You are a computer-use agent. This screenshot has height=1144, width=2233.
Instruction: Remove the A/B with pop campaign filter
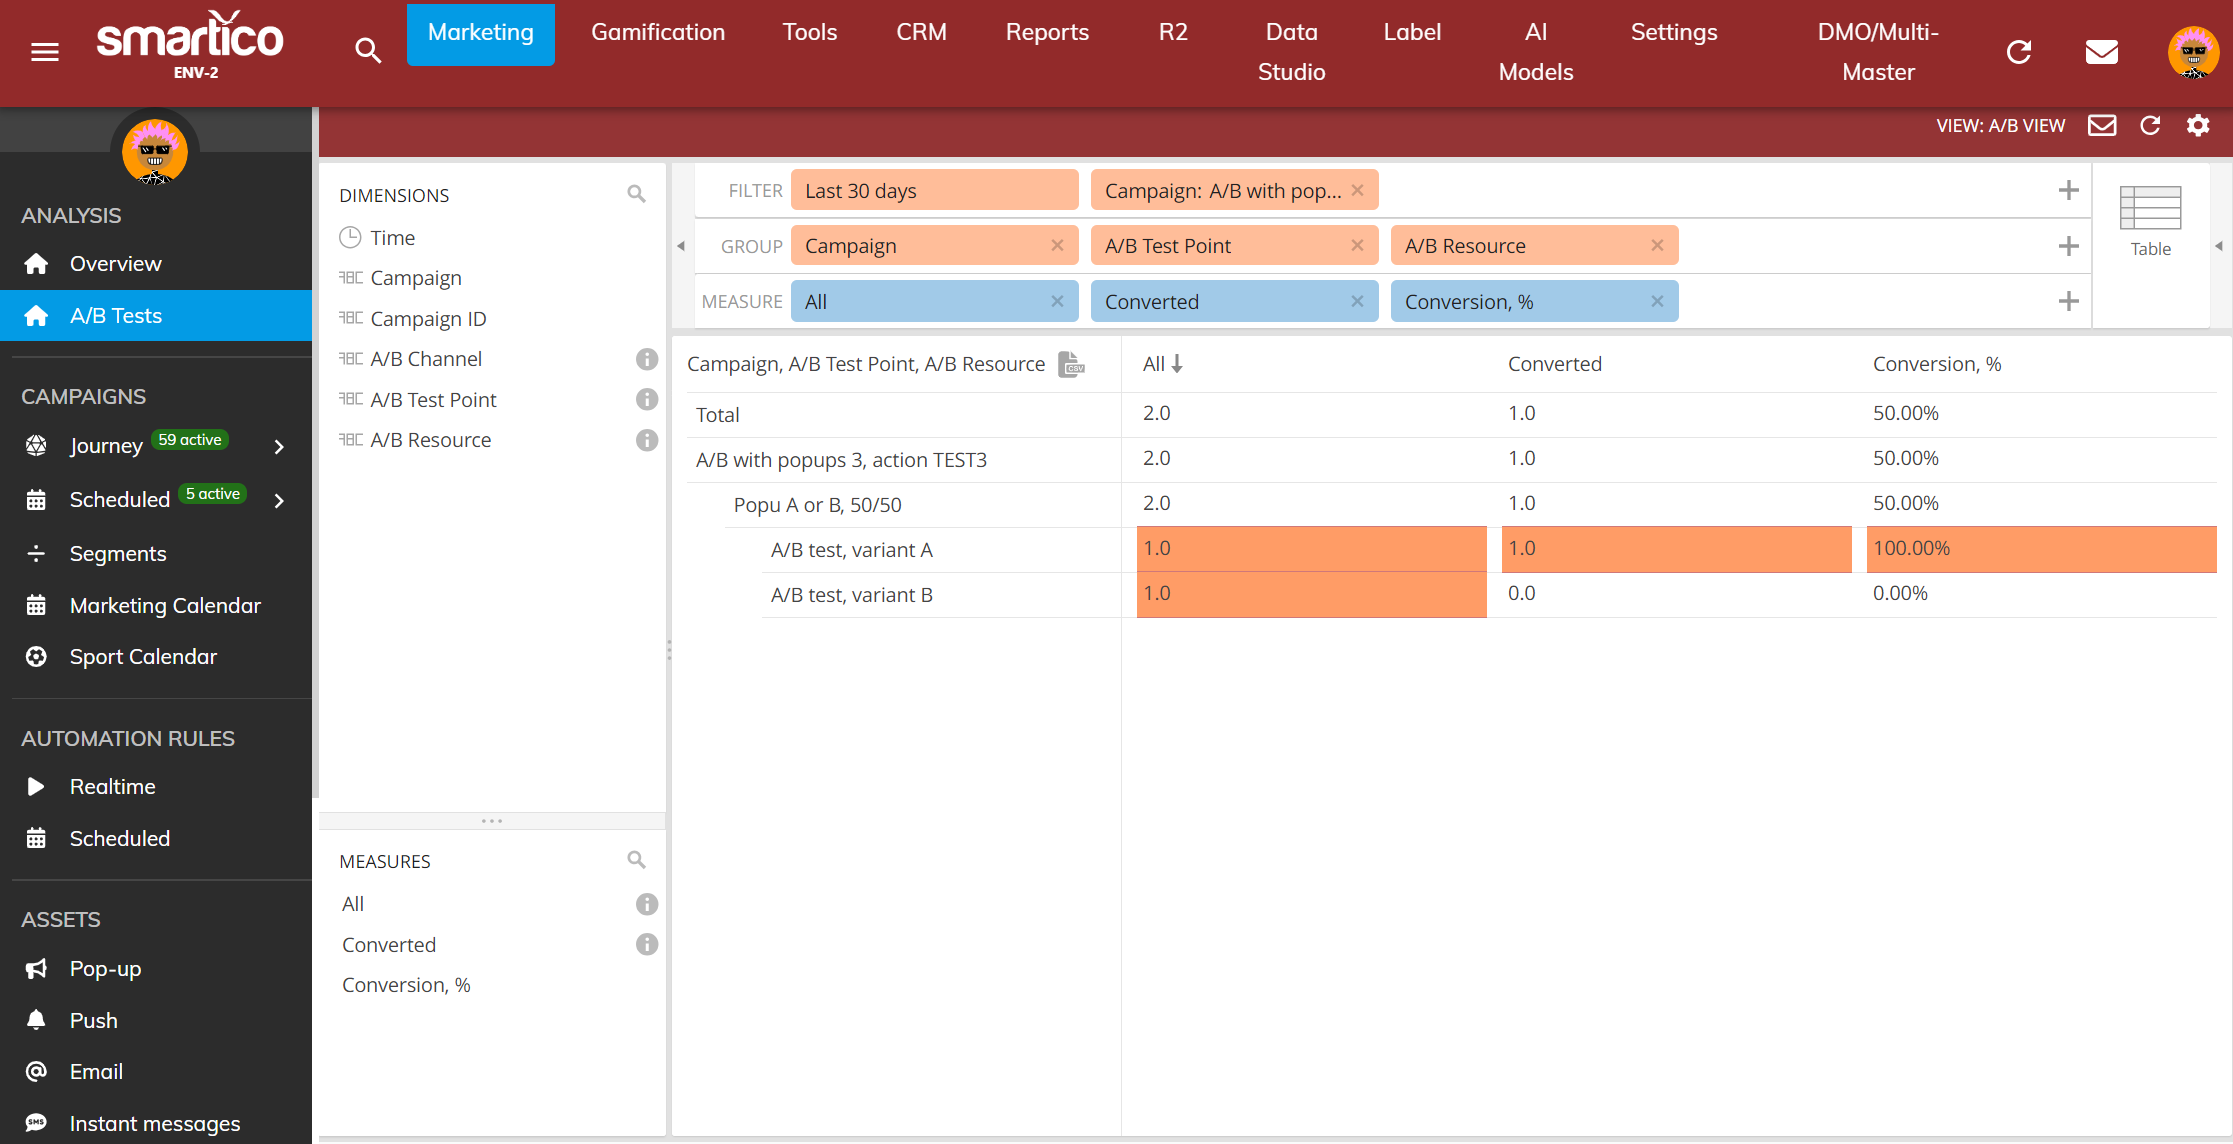[x=1357, y=190]
